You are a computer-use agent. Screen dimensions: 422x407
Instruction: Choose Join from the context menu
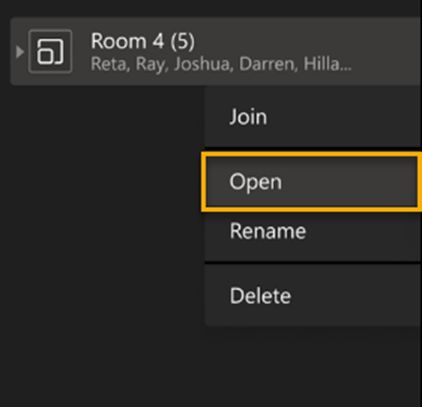[313, 117]
